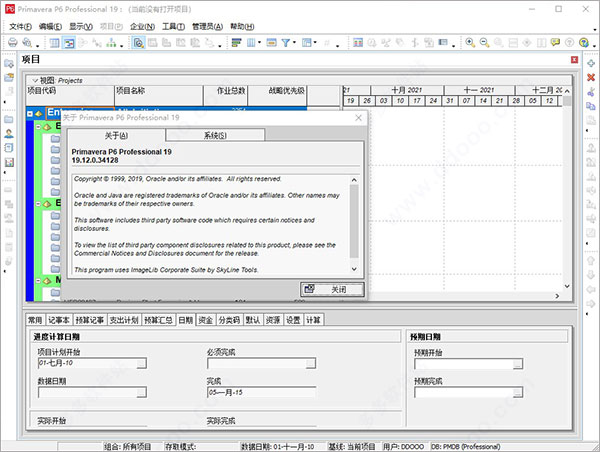This screenshot has width=600, height=452.
Task: Collapse the green M tree node
Action: click(x=38, y=281)
